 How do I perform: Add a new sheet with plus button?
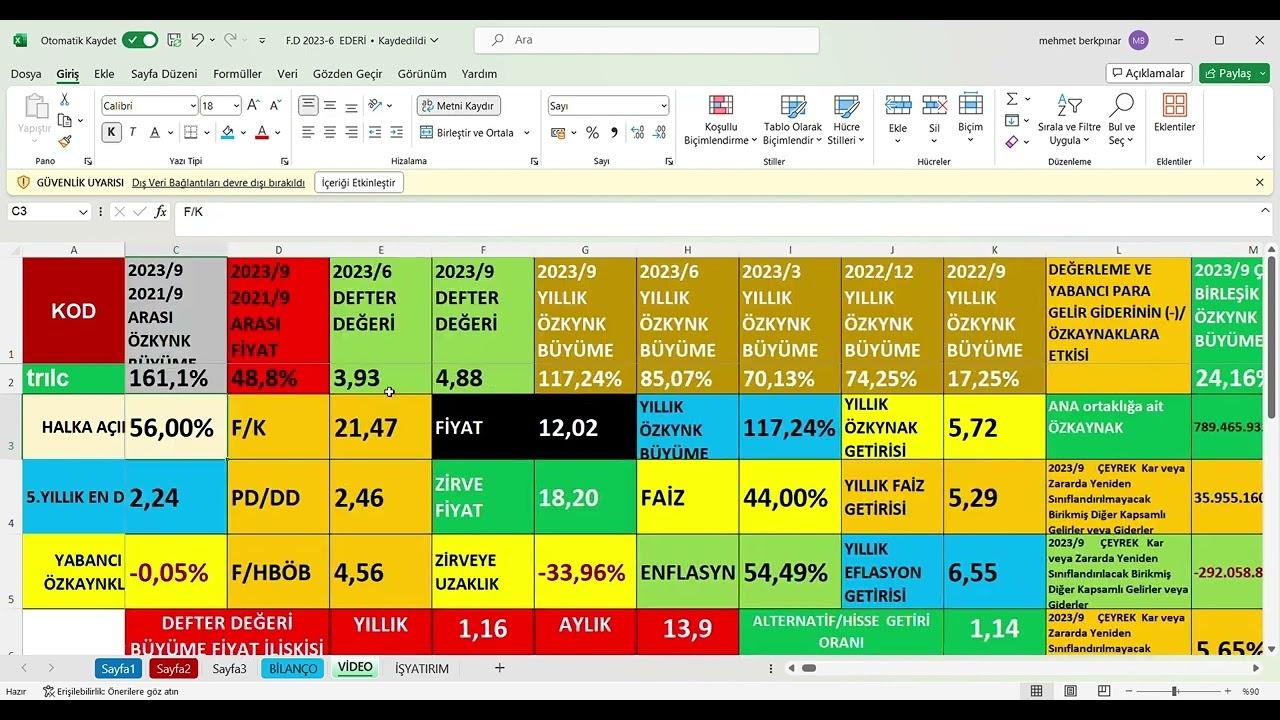click(499, 668)
